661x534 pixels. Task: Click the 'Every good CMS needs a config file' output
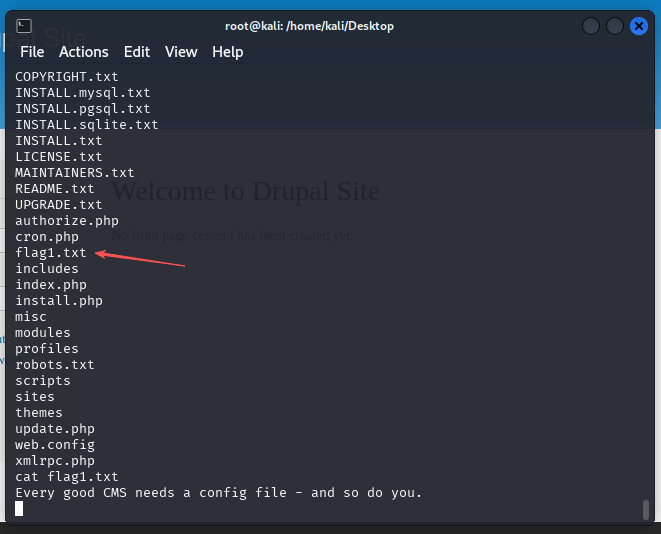coord(219,493)
